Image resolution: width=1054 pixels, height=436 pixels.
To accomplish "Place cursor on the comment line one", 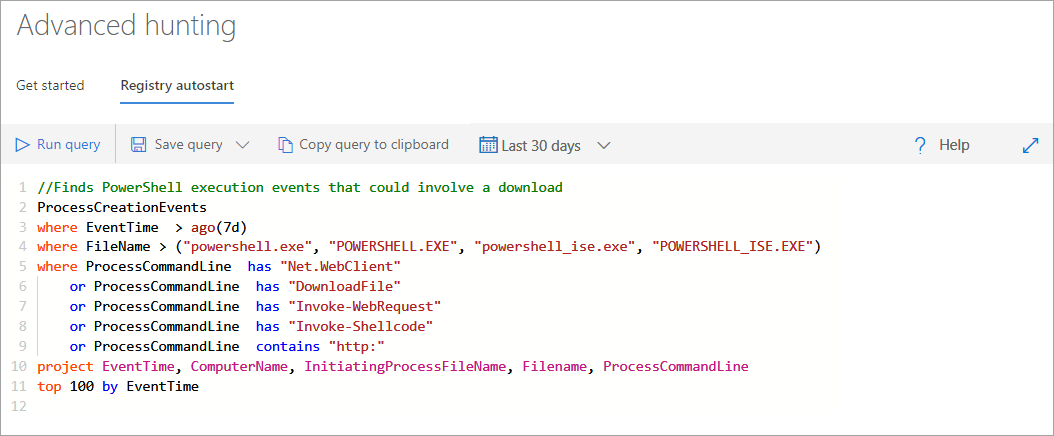I will pos(300,187).
